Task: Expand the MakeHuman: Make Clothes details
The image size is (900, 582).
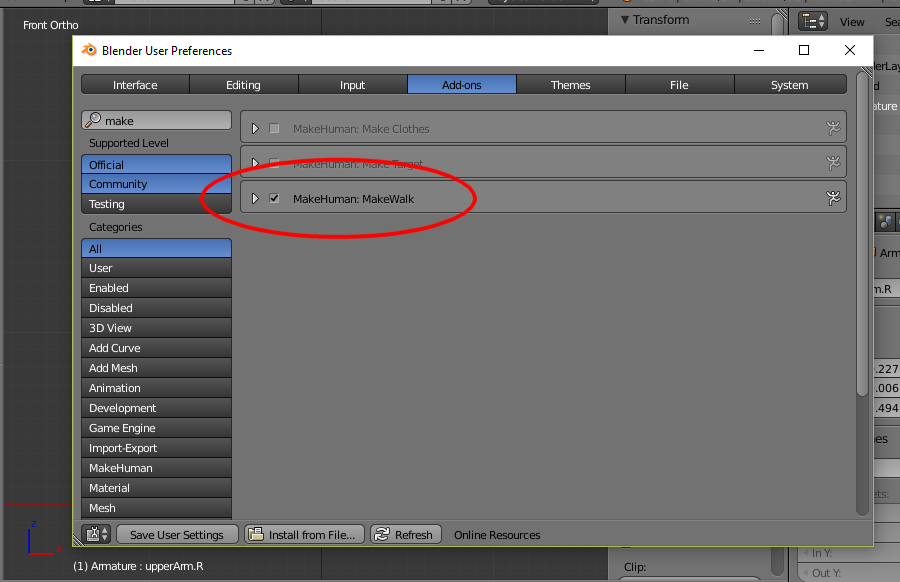Action: [x=255, y=129]
